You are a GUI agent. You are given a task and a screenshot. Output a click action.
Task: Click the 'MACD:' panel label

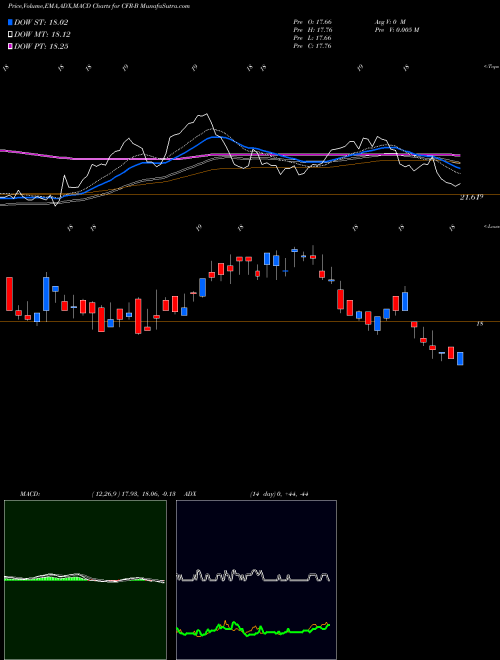click(30, 494)
